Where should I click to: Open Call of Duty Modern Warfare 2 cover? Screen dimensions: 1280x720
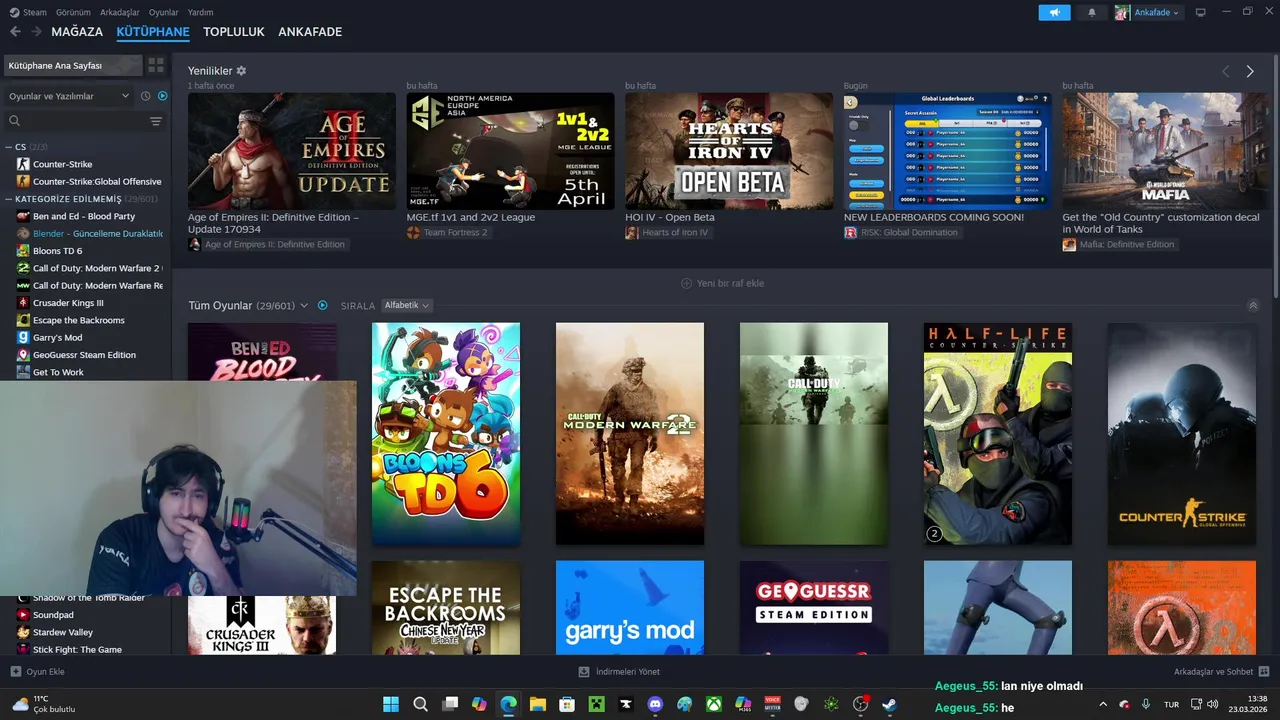(x=630, y=434)
